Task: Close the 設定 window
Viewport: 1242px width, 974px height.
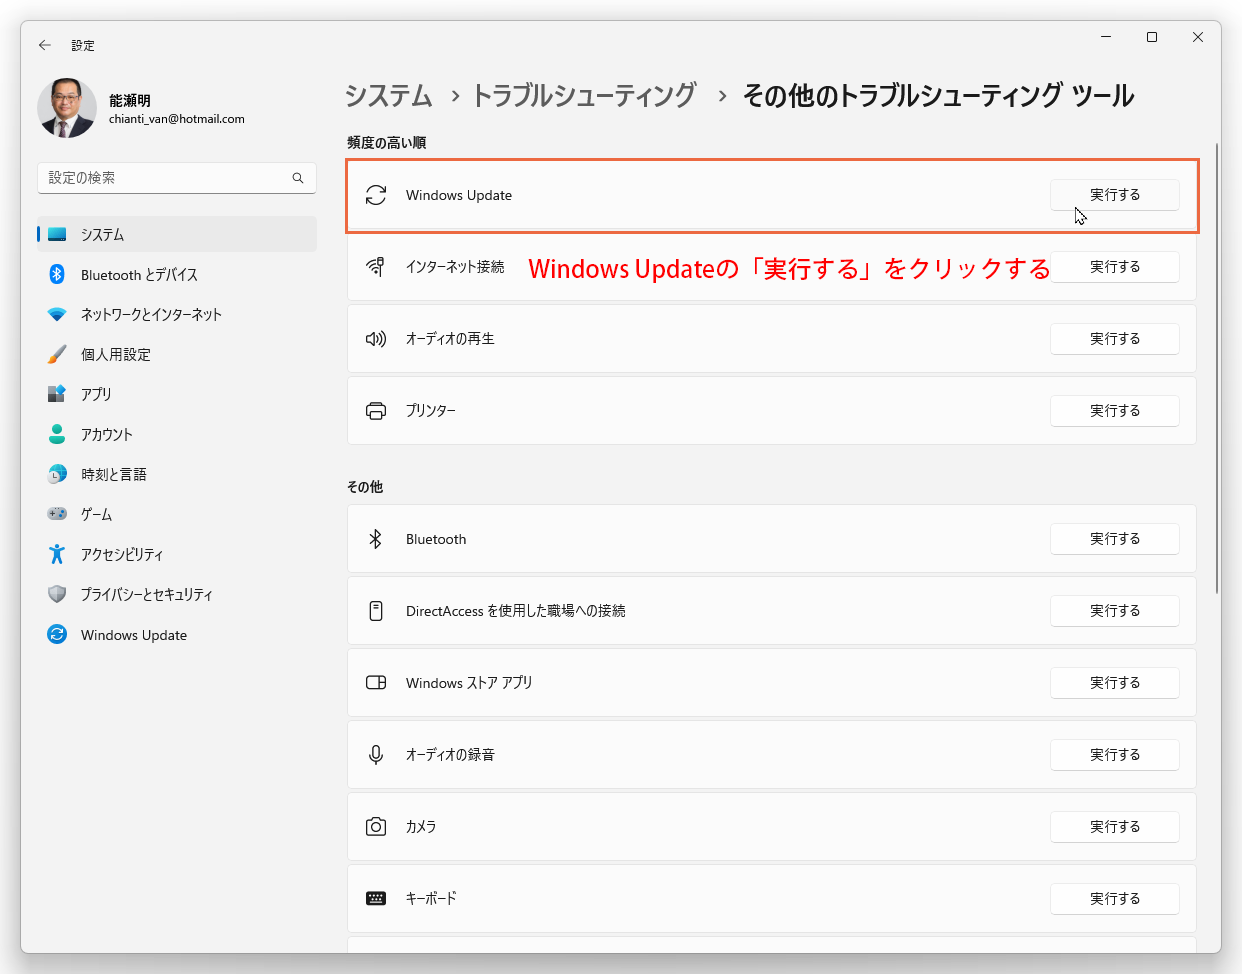Action: point(1198,37)
